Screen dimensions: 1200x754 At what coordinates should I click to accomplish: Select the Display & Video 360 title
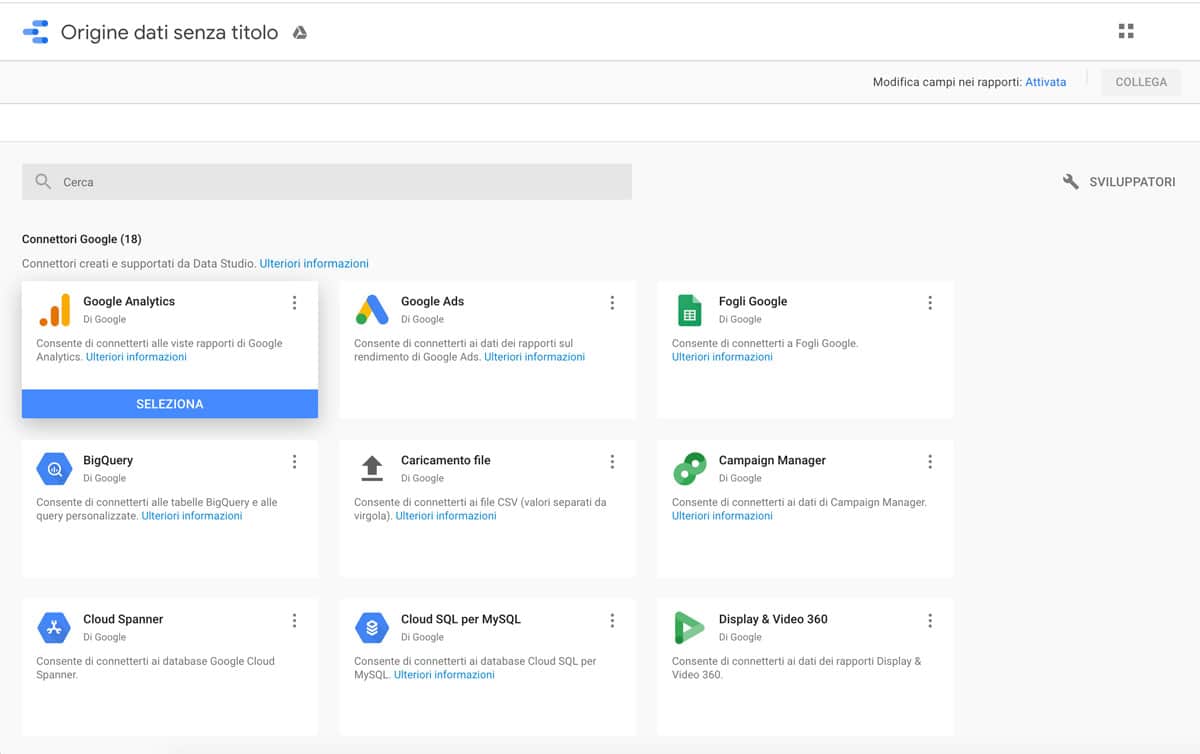[773, 619]
